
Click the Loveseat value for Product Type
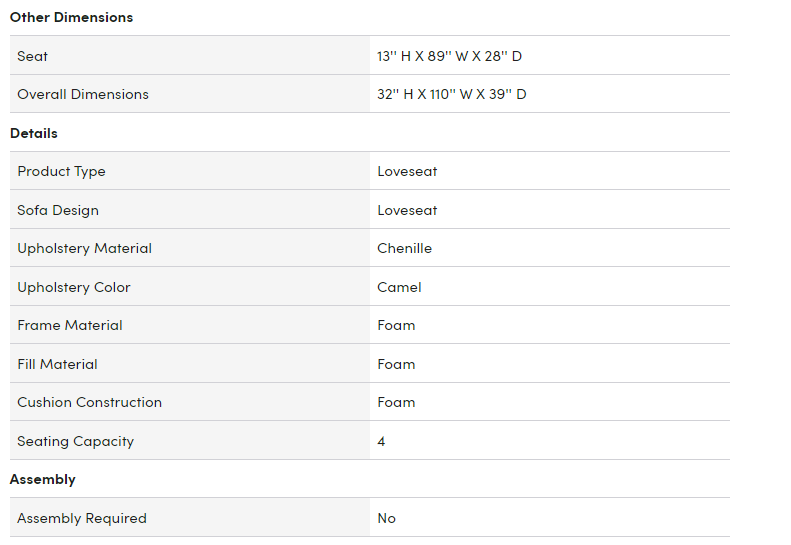[407, 172]
